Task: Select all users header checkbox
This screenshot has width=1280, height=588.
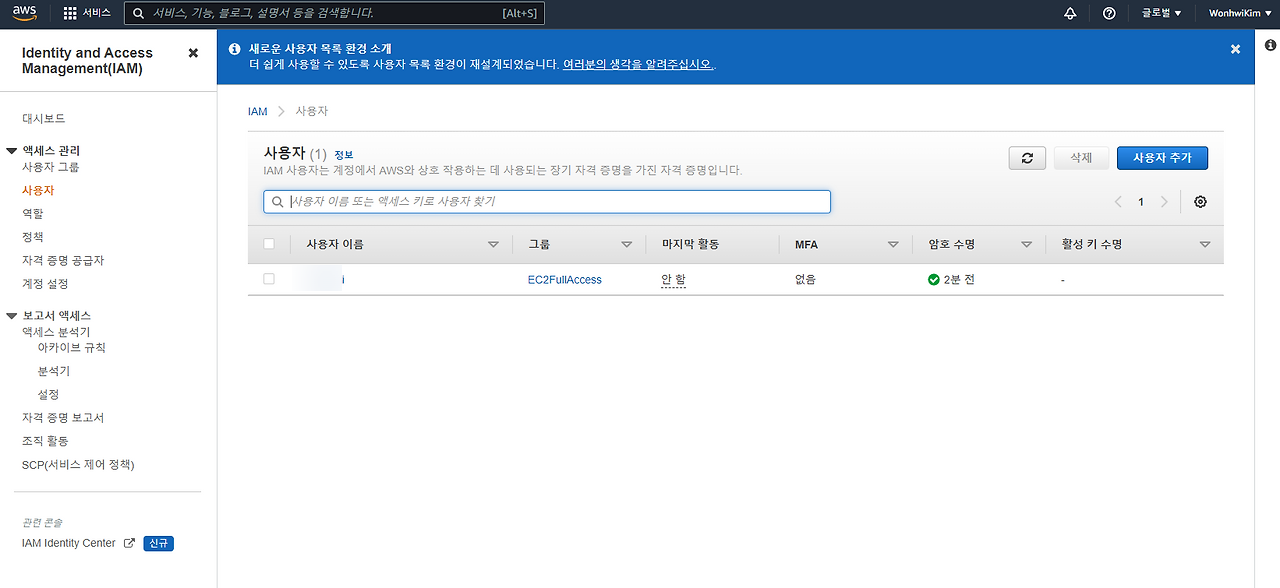Action: pos(268,244)
